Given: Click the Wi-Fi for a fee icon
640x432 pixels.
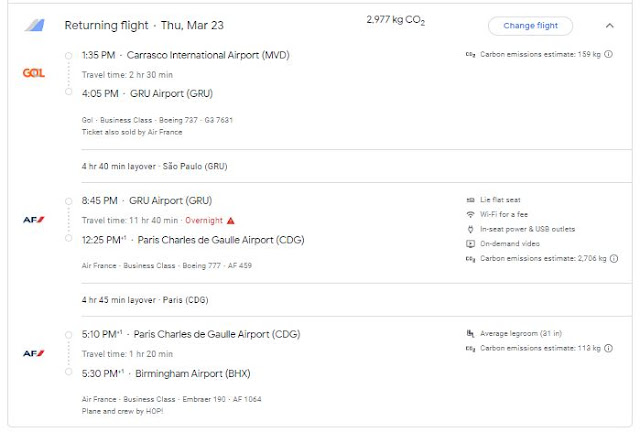Looking at the screenshot, I should (x=470, y=215).
